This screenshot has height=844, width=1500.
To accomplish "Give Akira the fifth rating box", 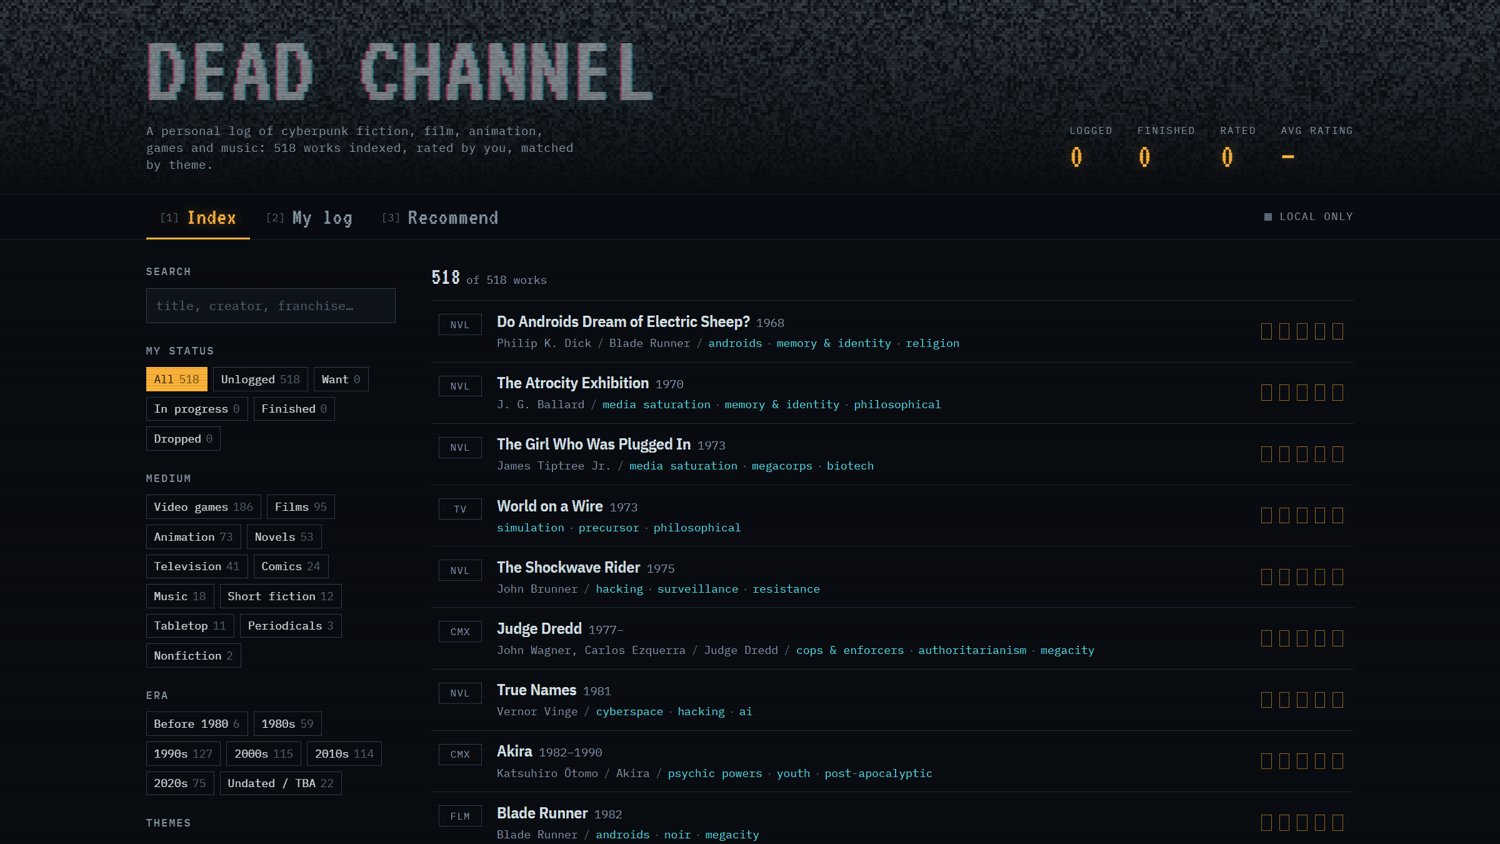I will [1338, 761].
